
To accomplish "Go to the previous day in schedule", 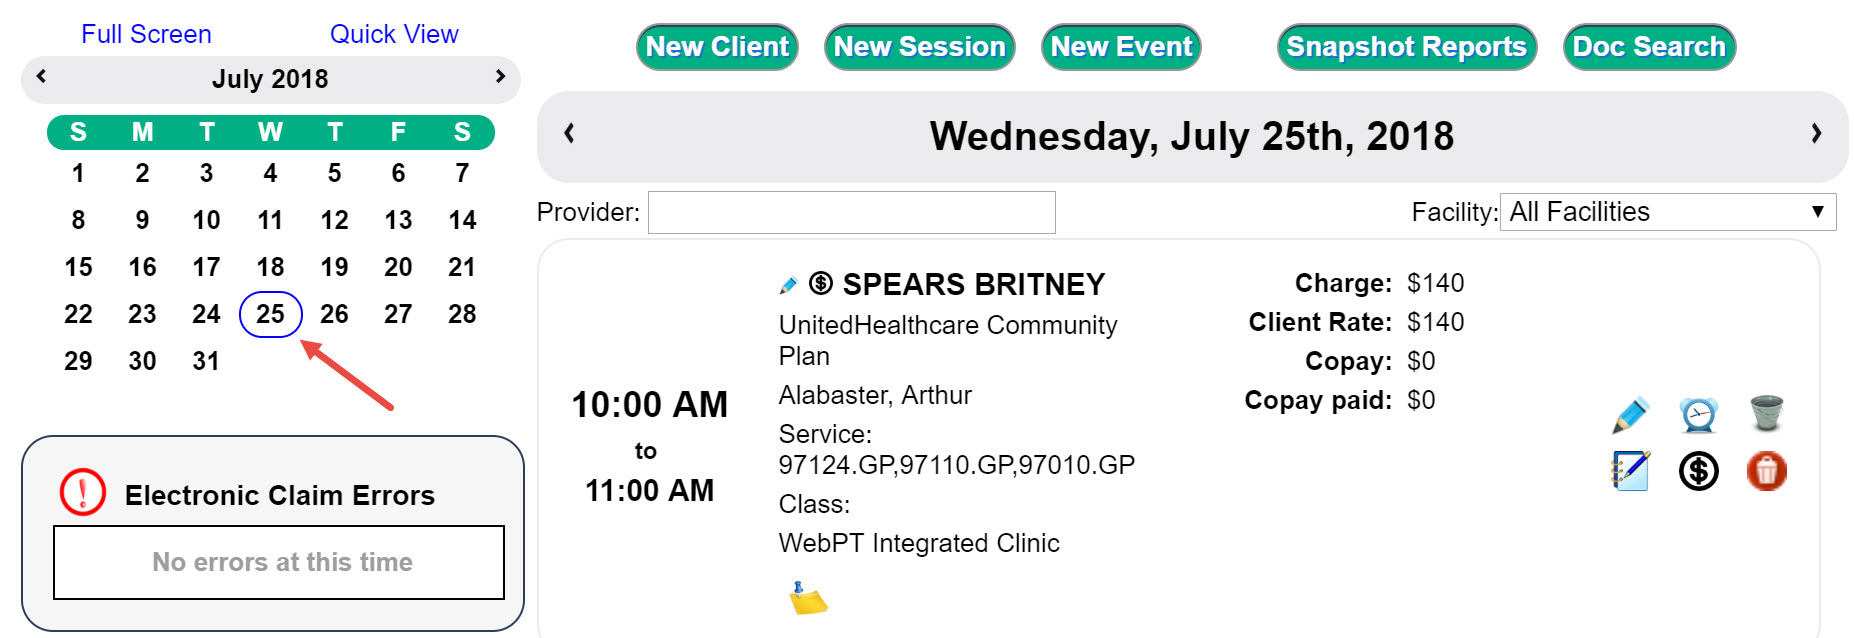I will click(569, 133).
